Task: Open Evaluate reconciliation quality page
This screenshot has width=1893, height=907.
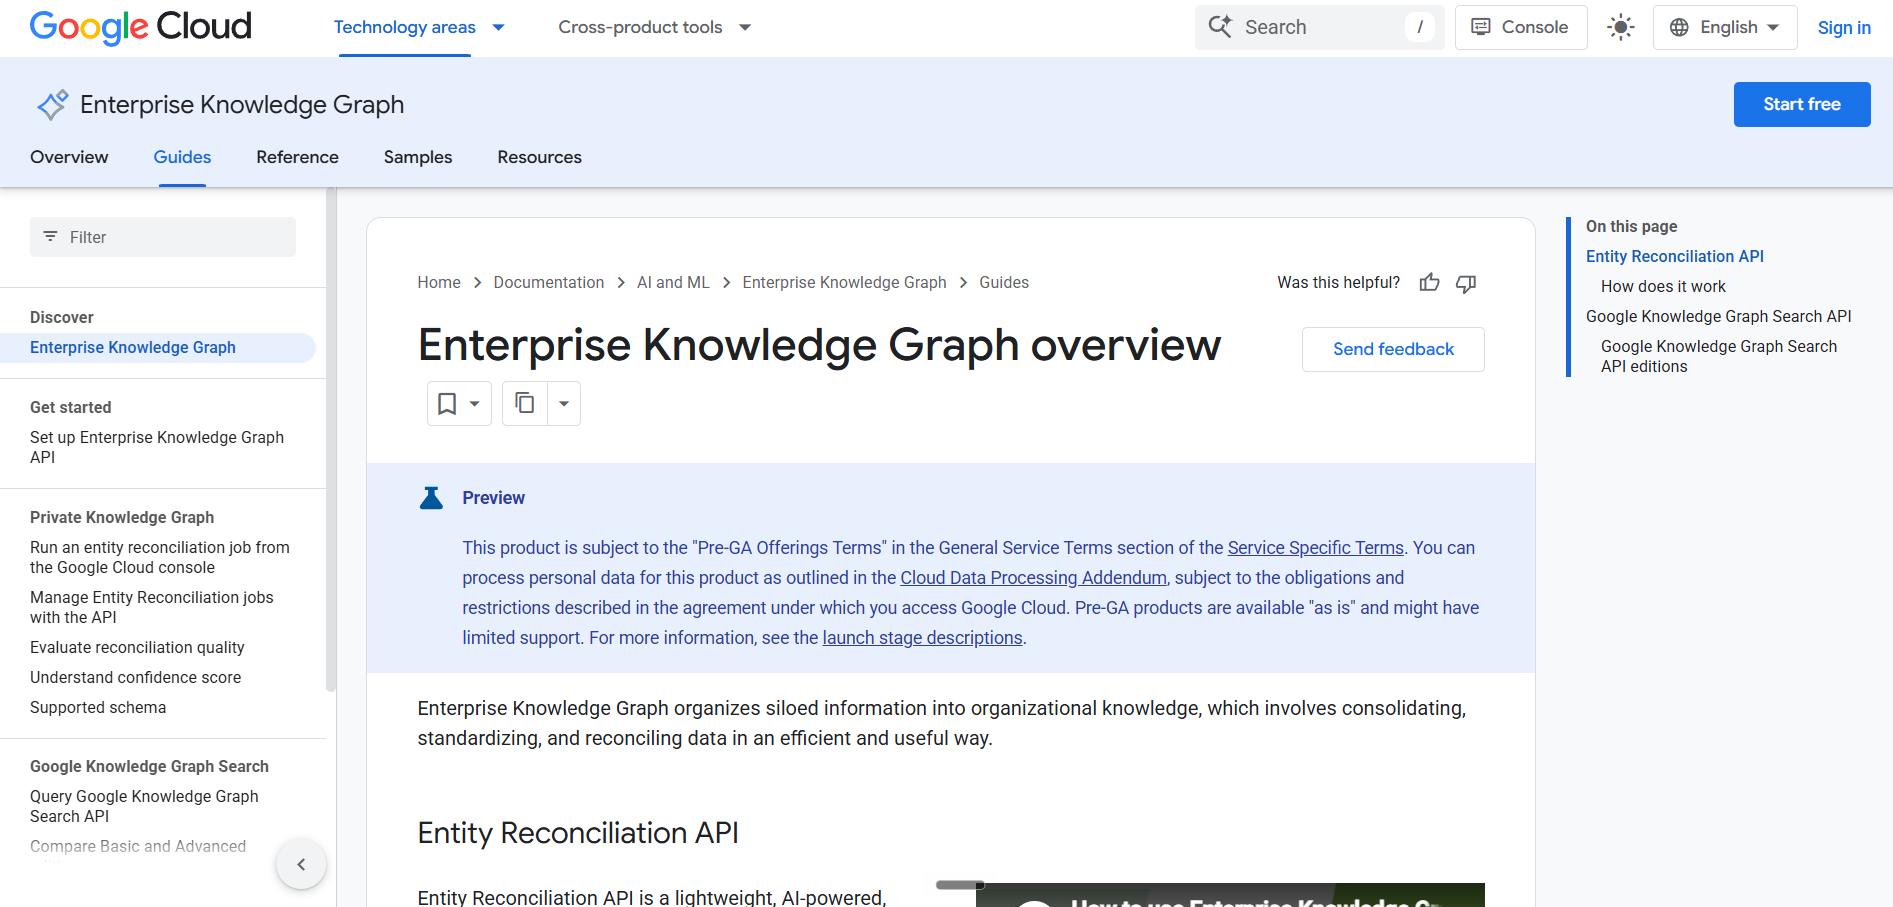Action: click(137, 647)
